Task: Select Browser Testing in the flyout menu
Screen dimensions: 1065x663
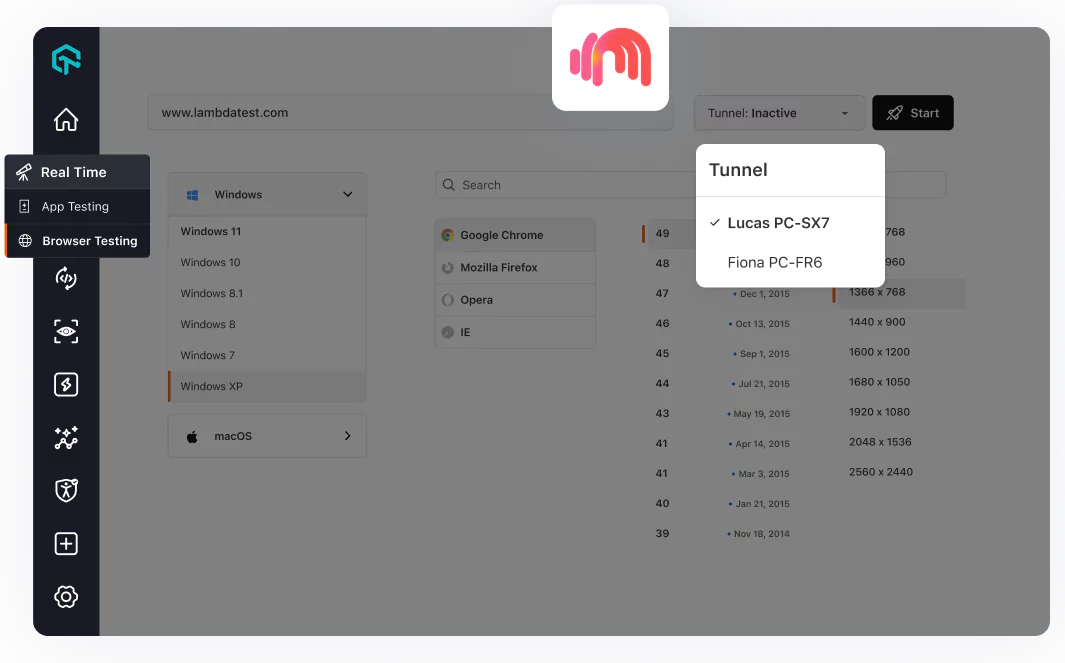Action: tap(77, 240)
